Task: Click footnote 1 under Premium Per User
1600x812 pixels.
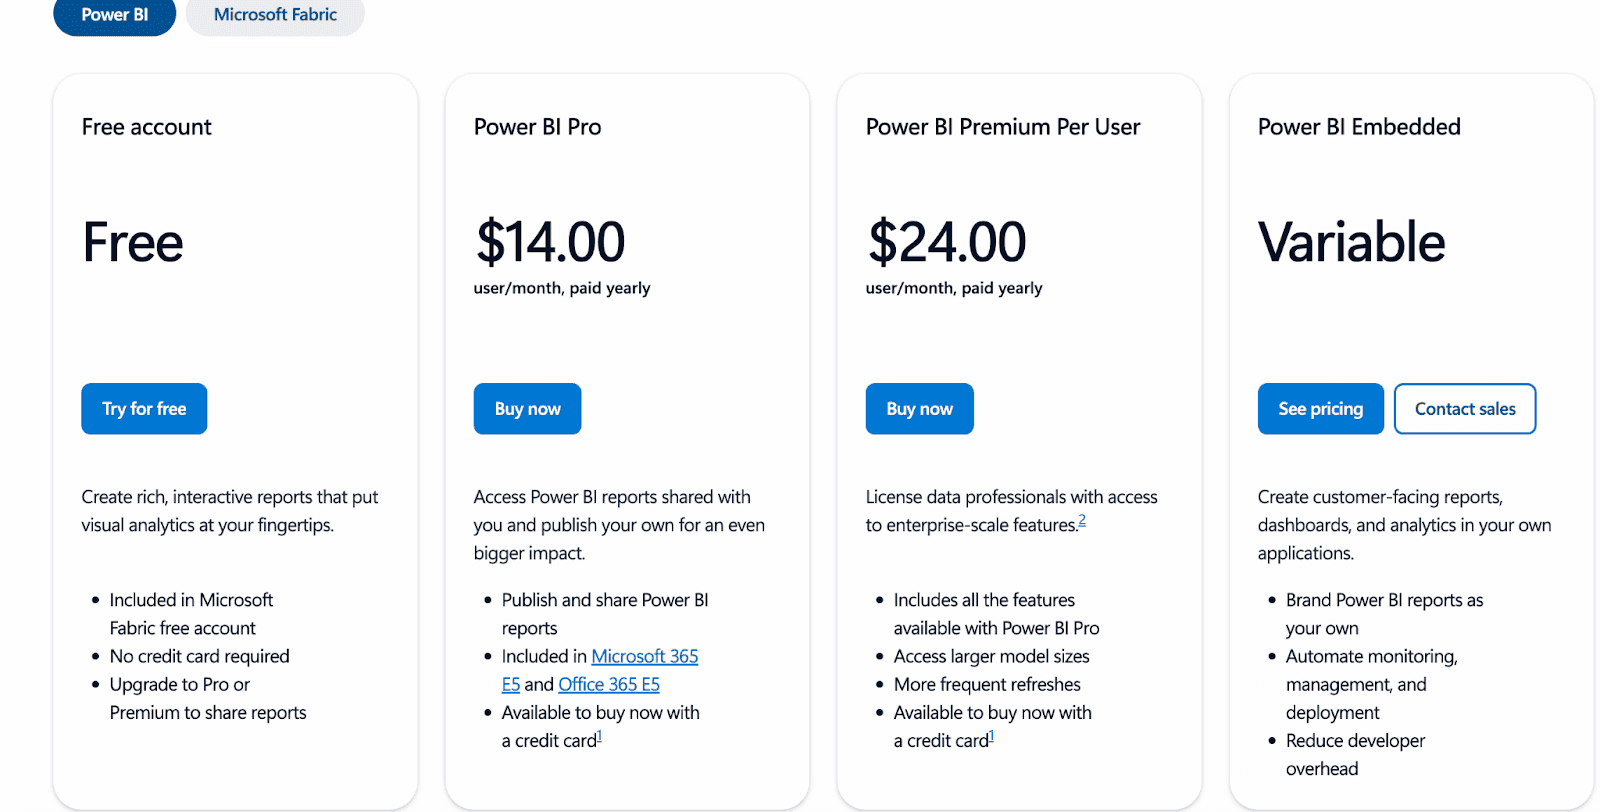Action: 991,736
